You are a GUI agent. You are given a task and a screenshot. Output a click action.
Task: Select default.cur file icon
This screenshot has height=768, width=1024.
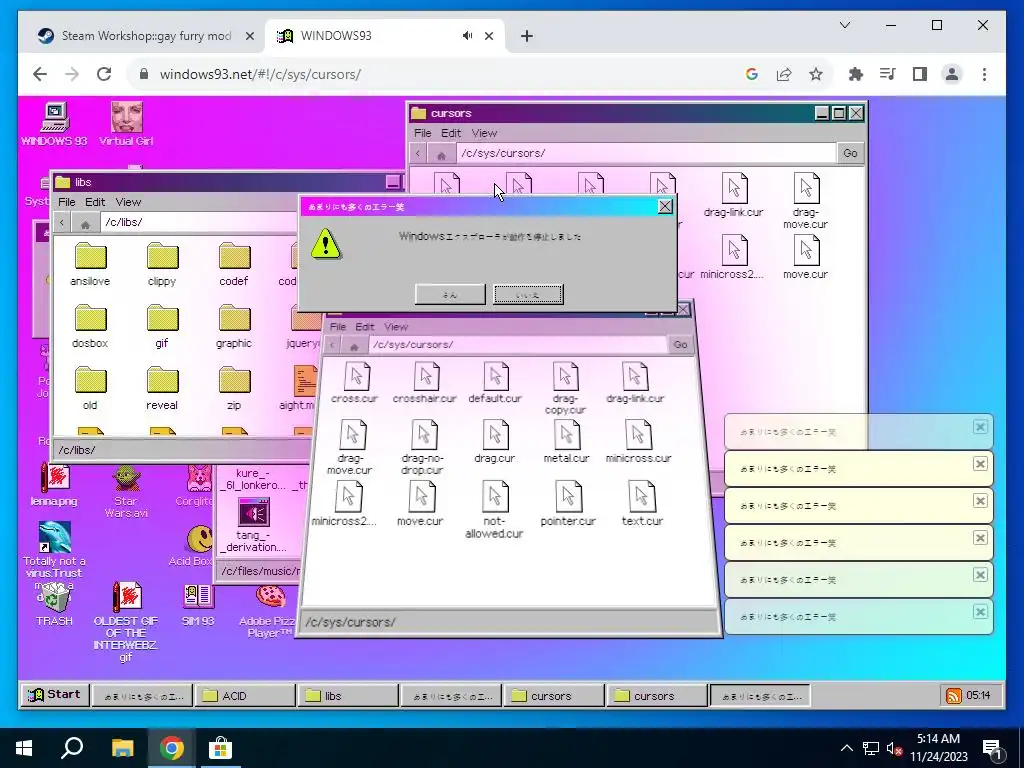pyautogui.click(x=494, y=383)
